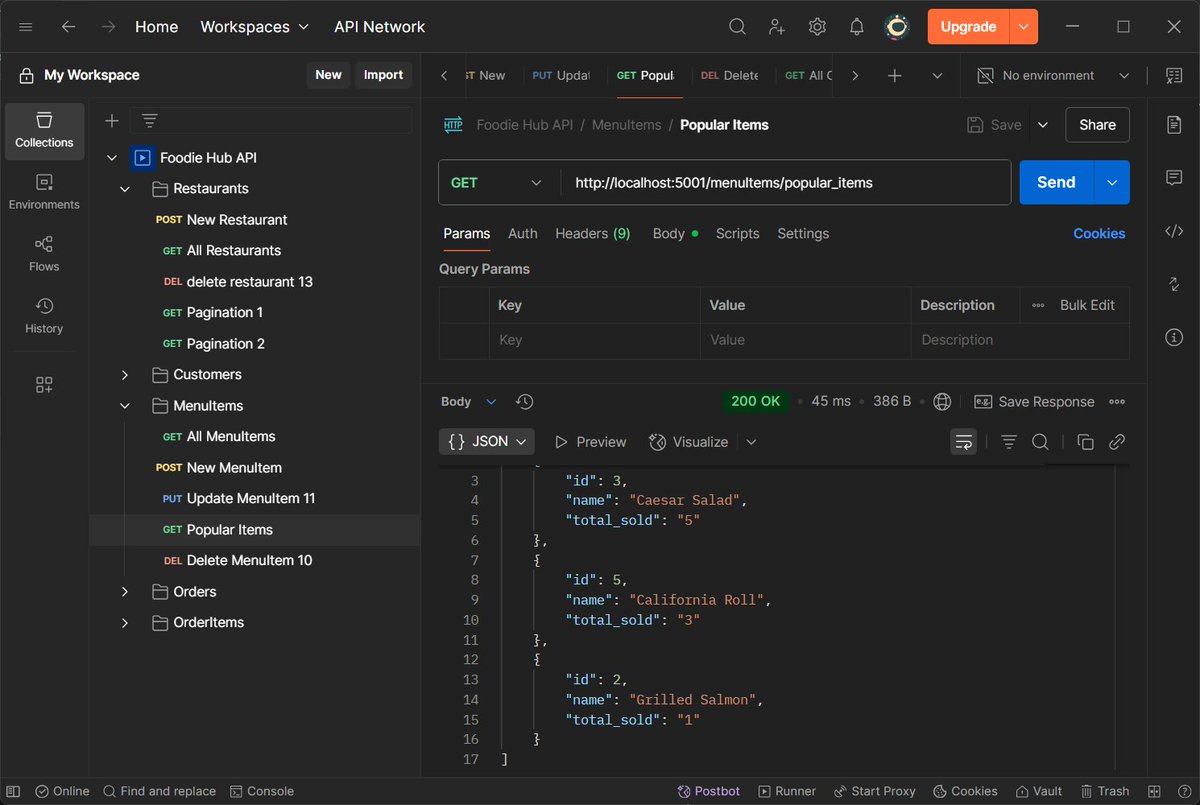Viewport: 1200px width, 805px height.
Task: Open the Cookies link
Action: point(1099,233)
